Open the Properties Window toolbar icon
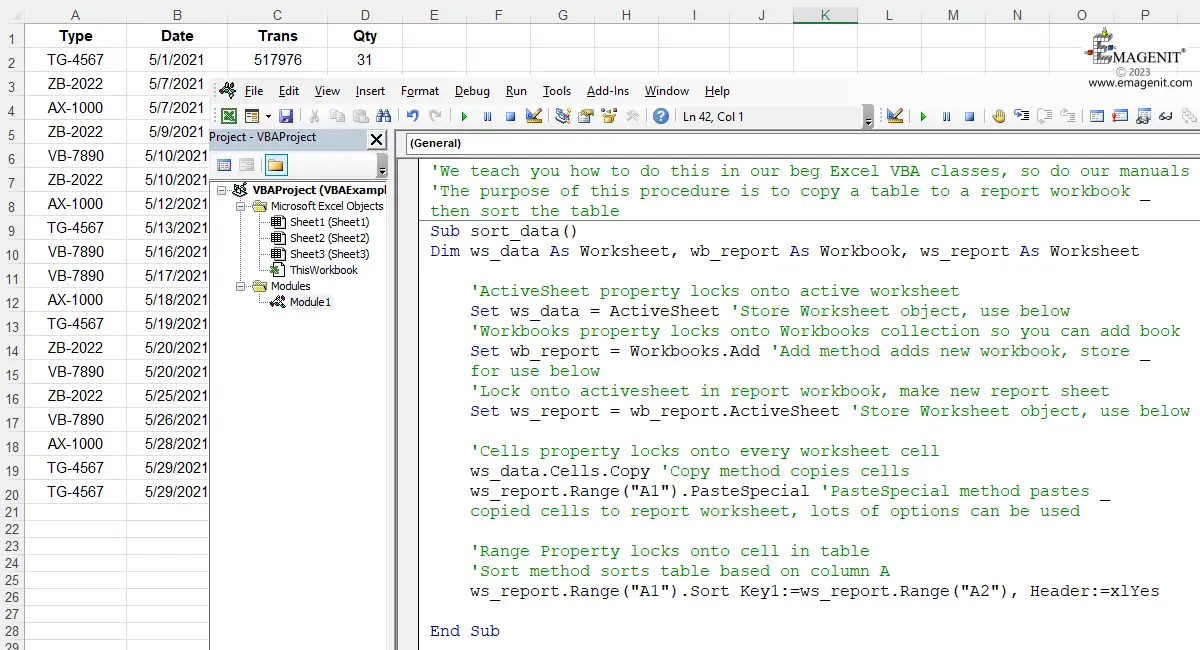The image size is (1200, 650). 586,116
